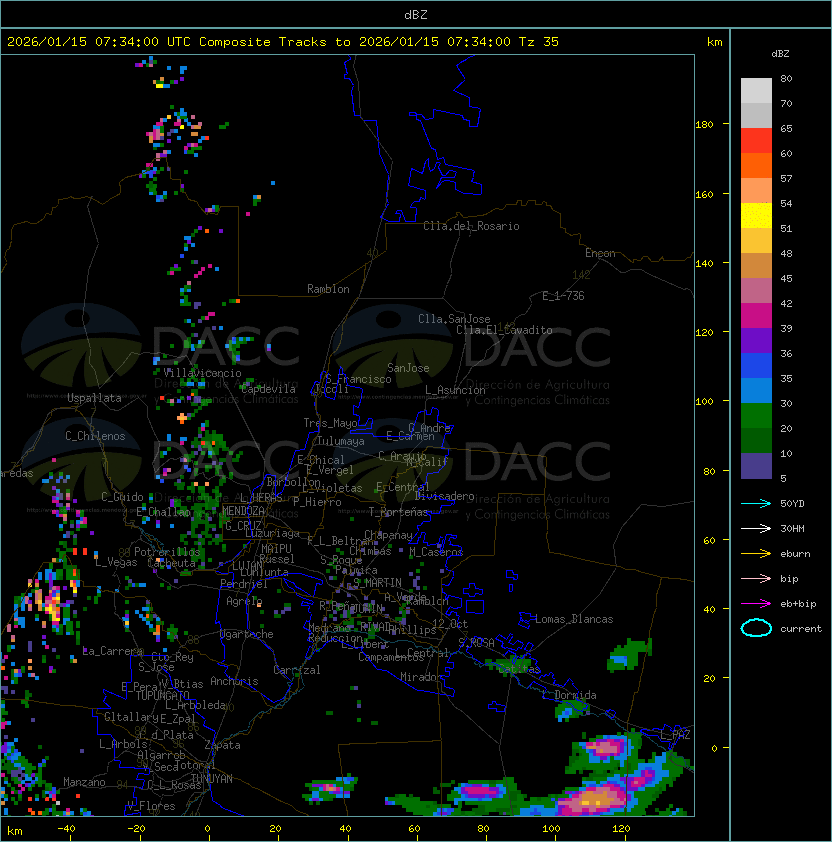Click the 140 value on right axis
Screen dimensions: 832x842
(x=704, y=264)
